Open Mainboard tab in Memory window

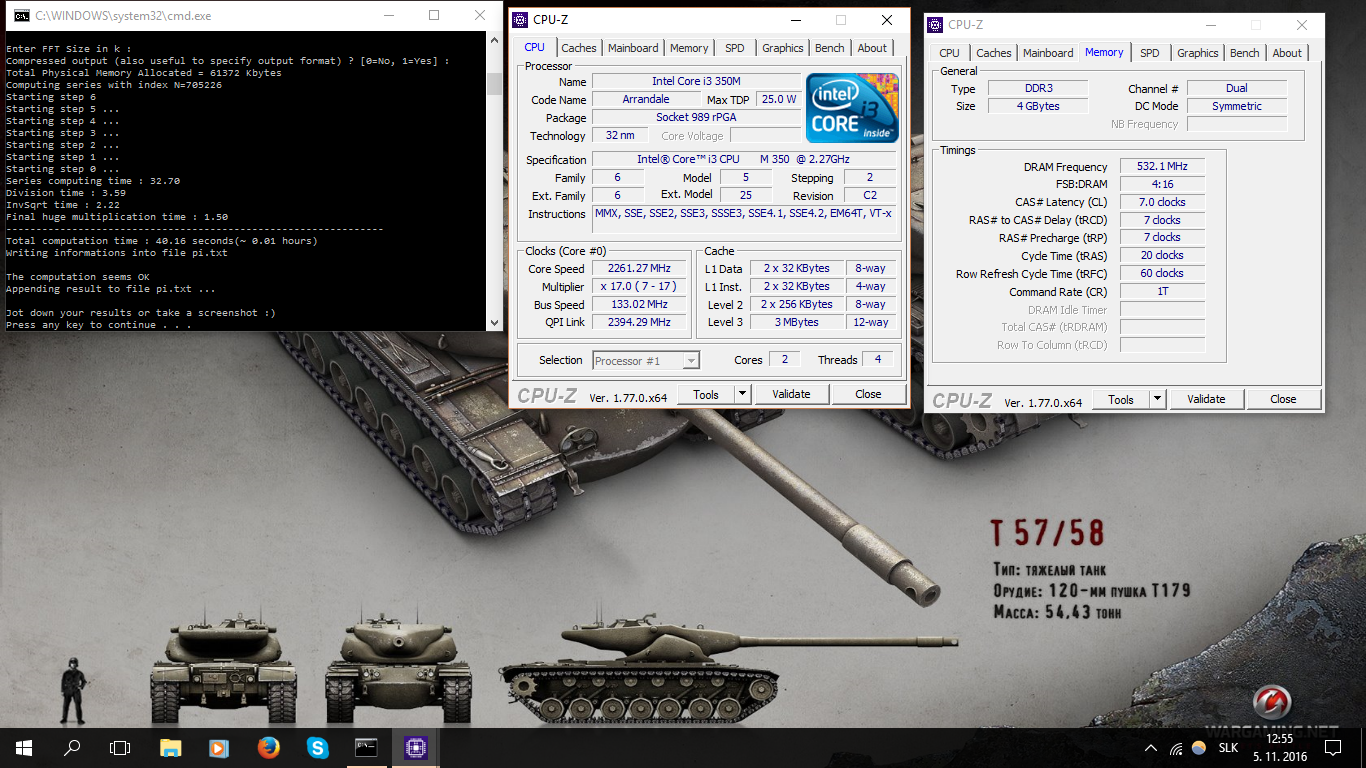point(1048,53)
